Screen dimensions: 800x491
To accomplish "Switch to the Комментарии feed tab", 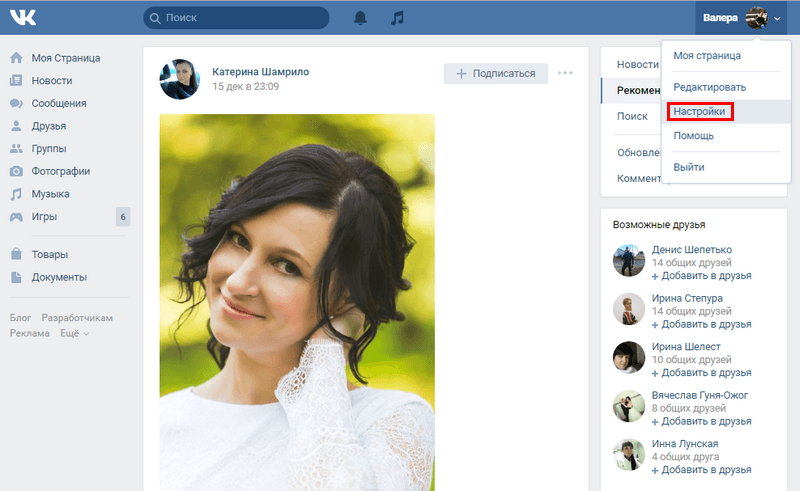I will [639, 179].
